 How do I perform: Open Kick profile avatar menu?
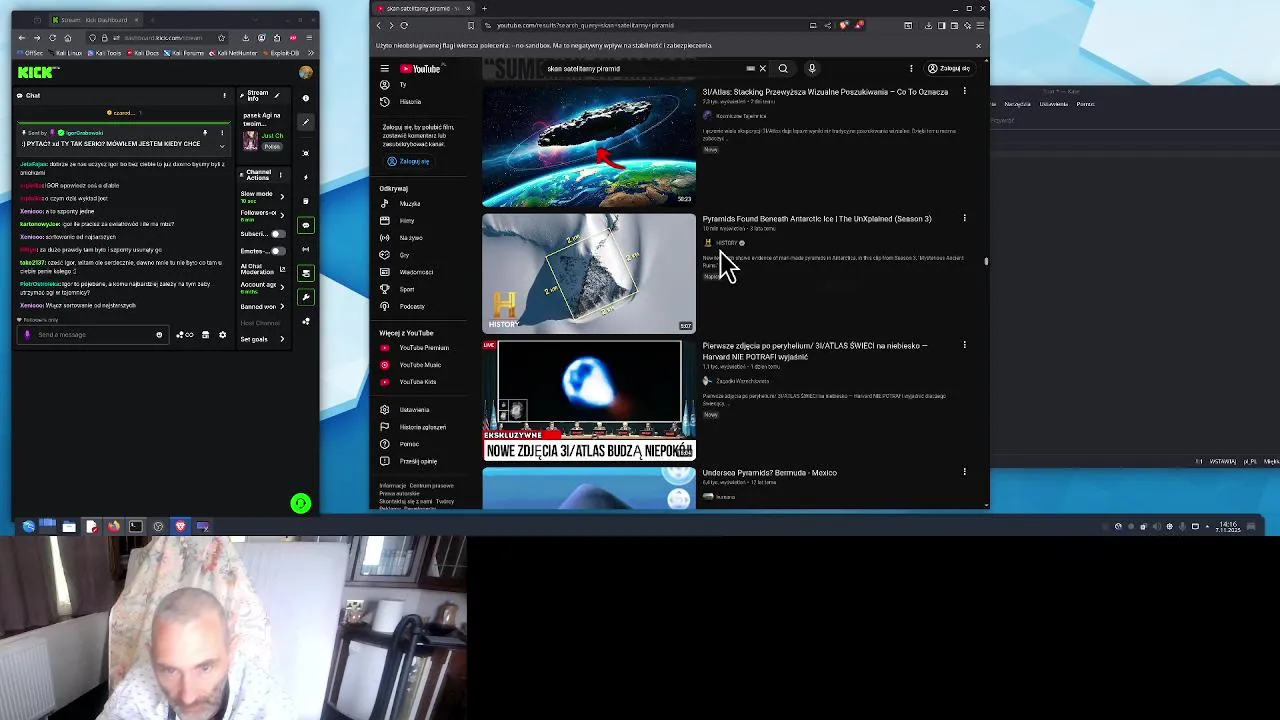point(305,72)
